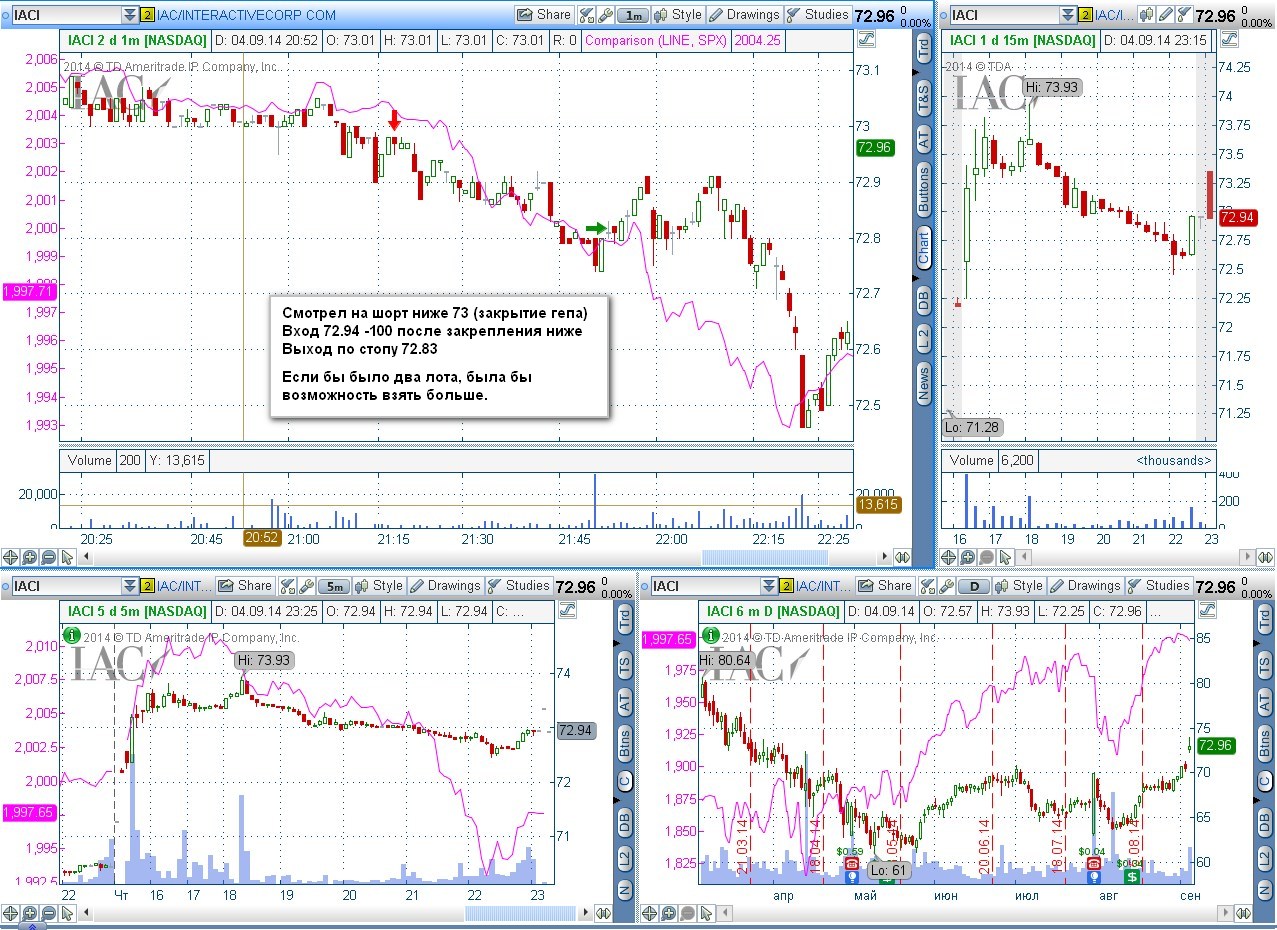Zoom in using the plus magnifier under the 1m chart
Viewport: 1277px width, 930px height.
pos(30,557)
